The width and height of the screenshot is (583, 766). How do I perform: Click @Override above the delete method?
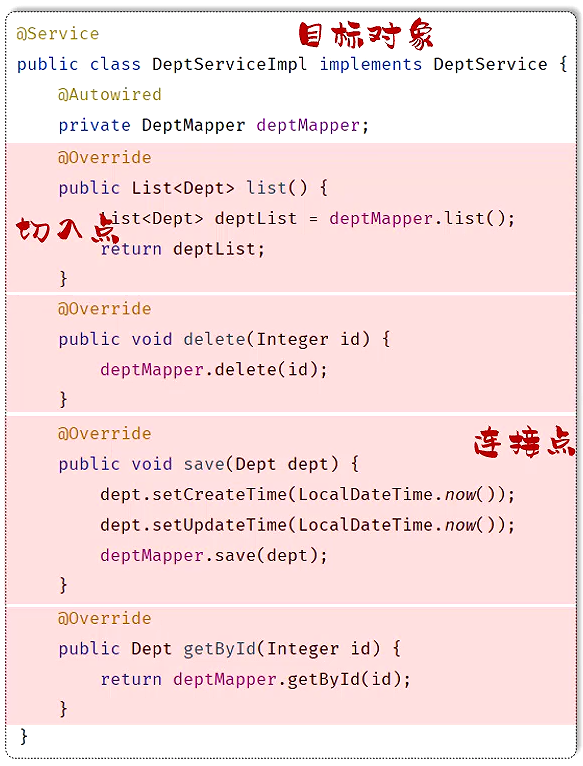pos(105,309)
